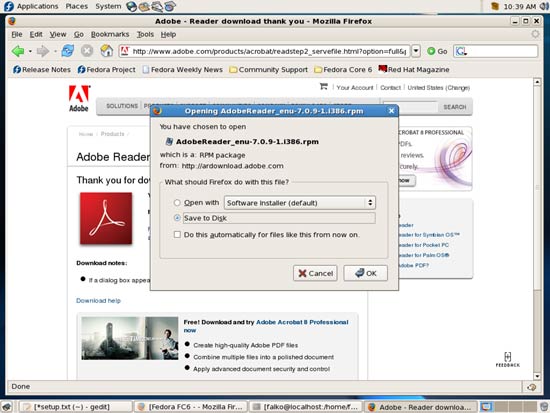Click the Fedora logo in Applications menu
Image resolution: width=550 pixels, height=413 pixels.
pyautogui.click(x=9, y=6)
